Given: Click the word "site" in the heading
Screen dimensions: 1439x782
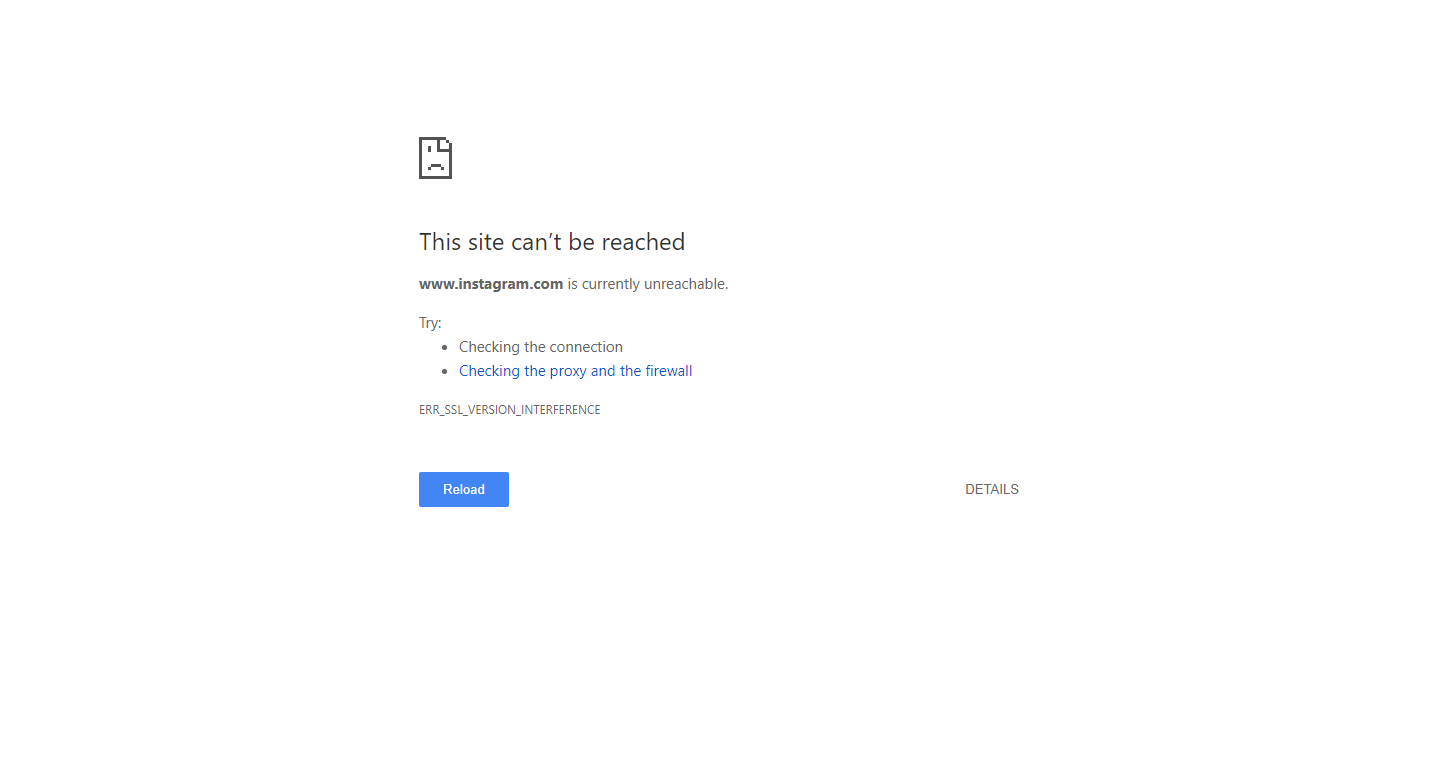Looking at the screenshot, I should pyautogui.click(x=485, y=242).
